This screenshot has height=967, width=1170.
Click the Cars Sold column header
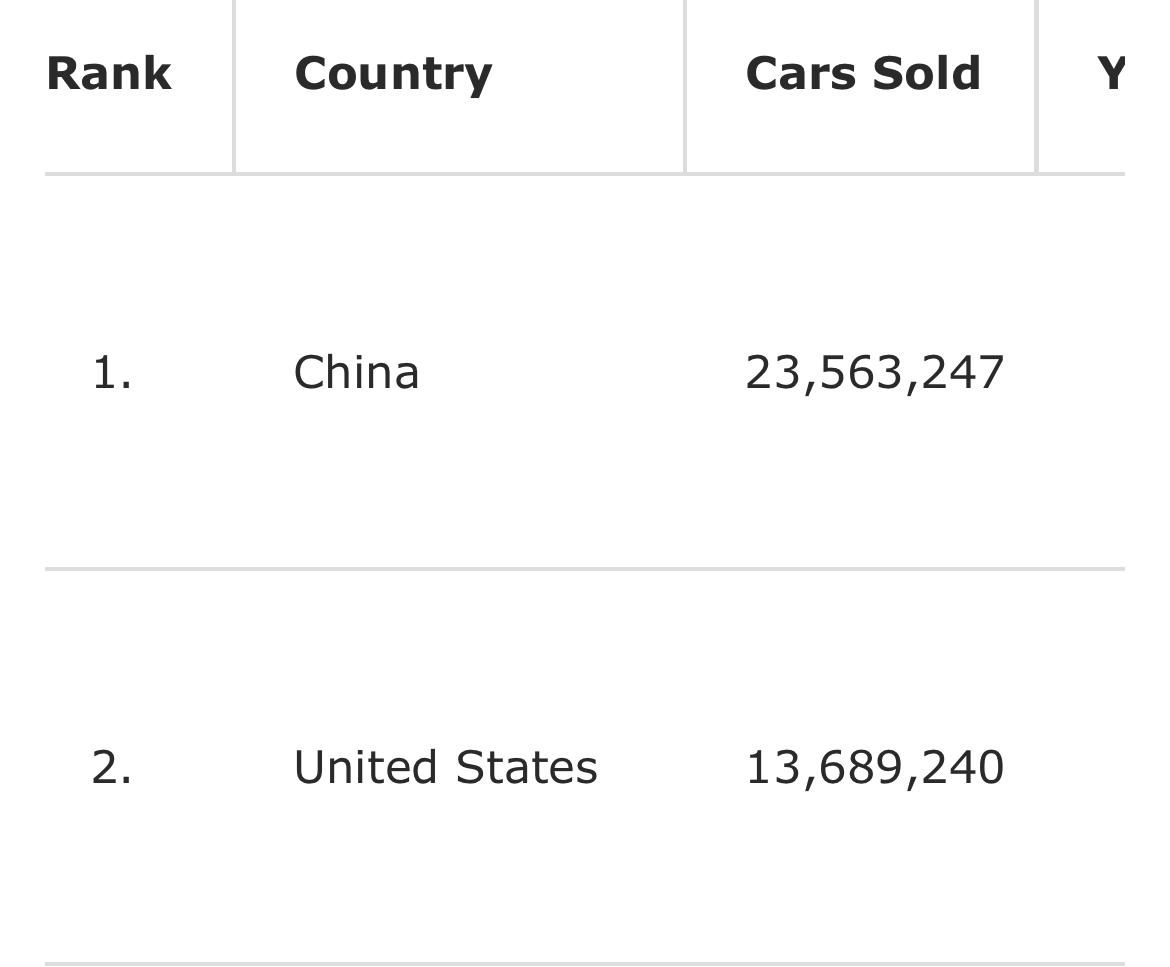863,74
